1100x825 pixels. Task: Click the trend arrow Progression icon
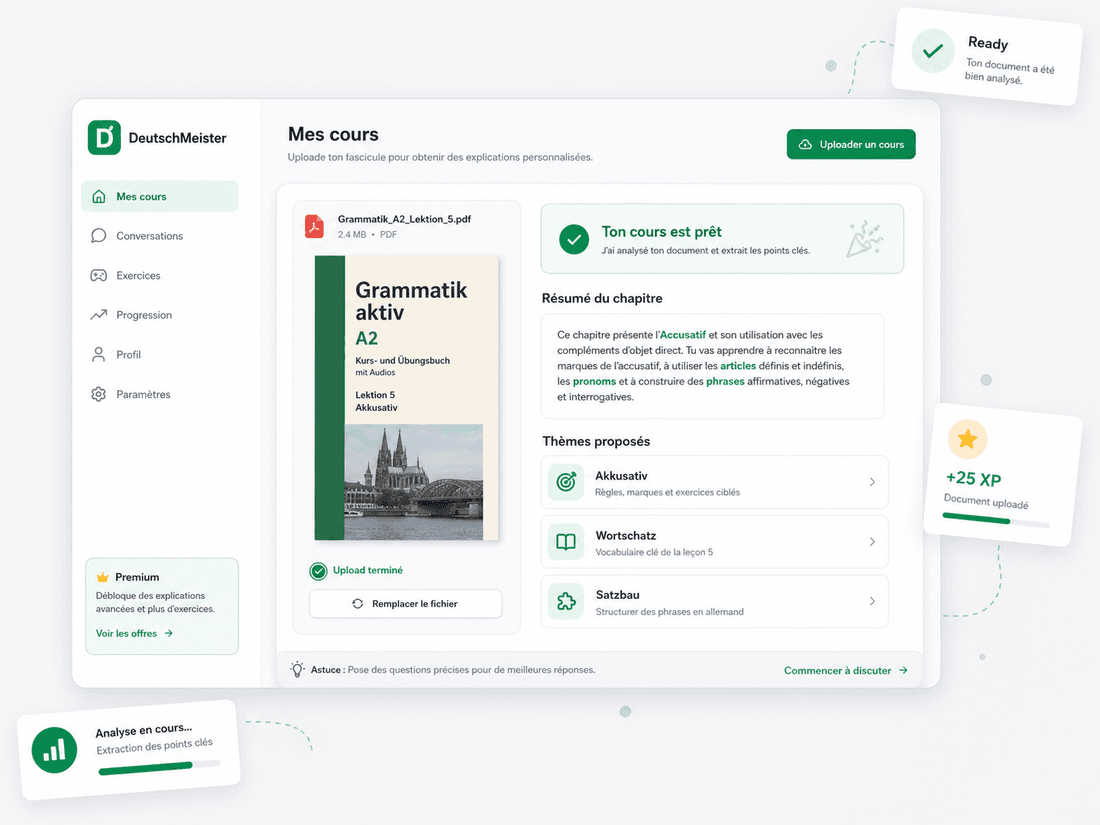point(99,315)
